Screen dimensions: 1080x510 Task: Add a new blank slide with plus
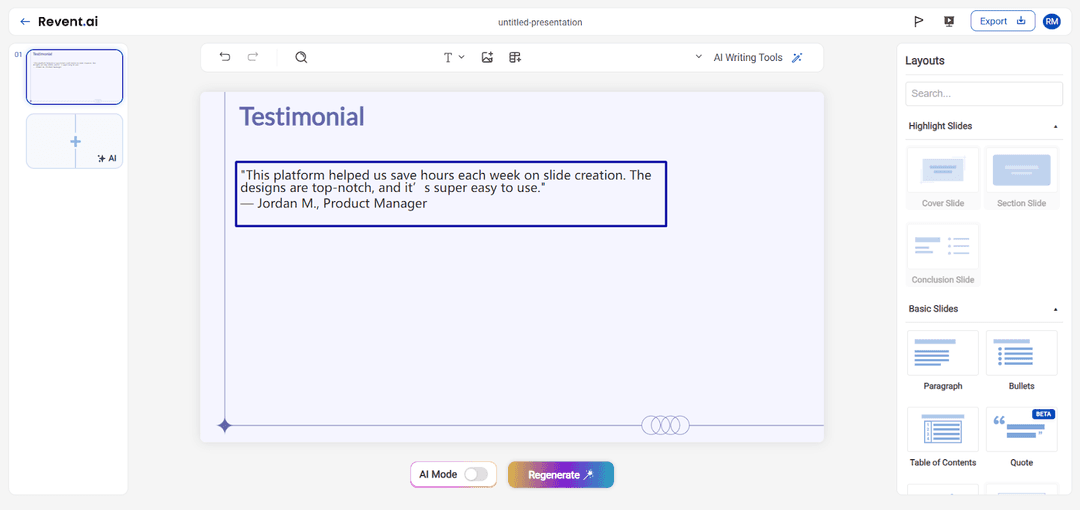[x=75, y=141]
